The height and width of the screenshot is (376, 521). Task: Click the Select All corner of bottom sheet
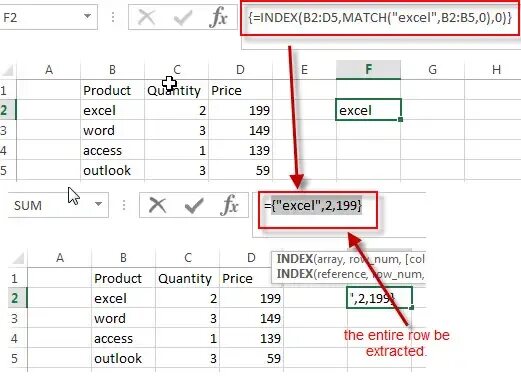[x=18, y=258]
